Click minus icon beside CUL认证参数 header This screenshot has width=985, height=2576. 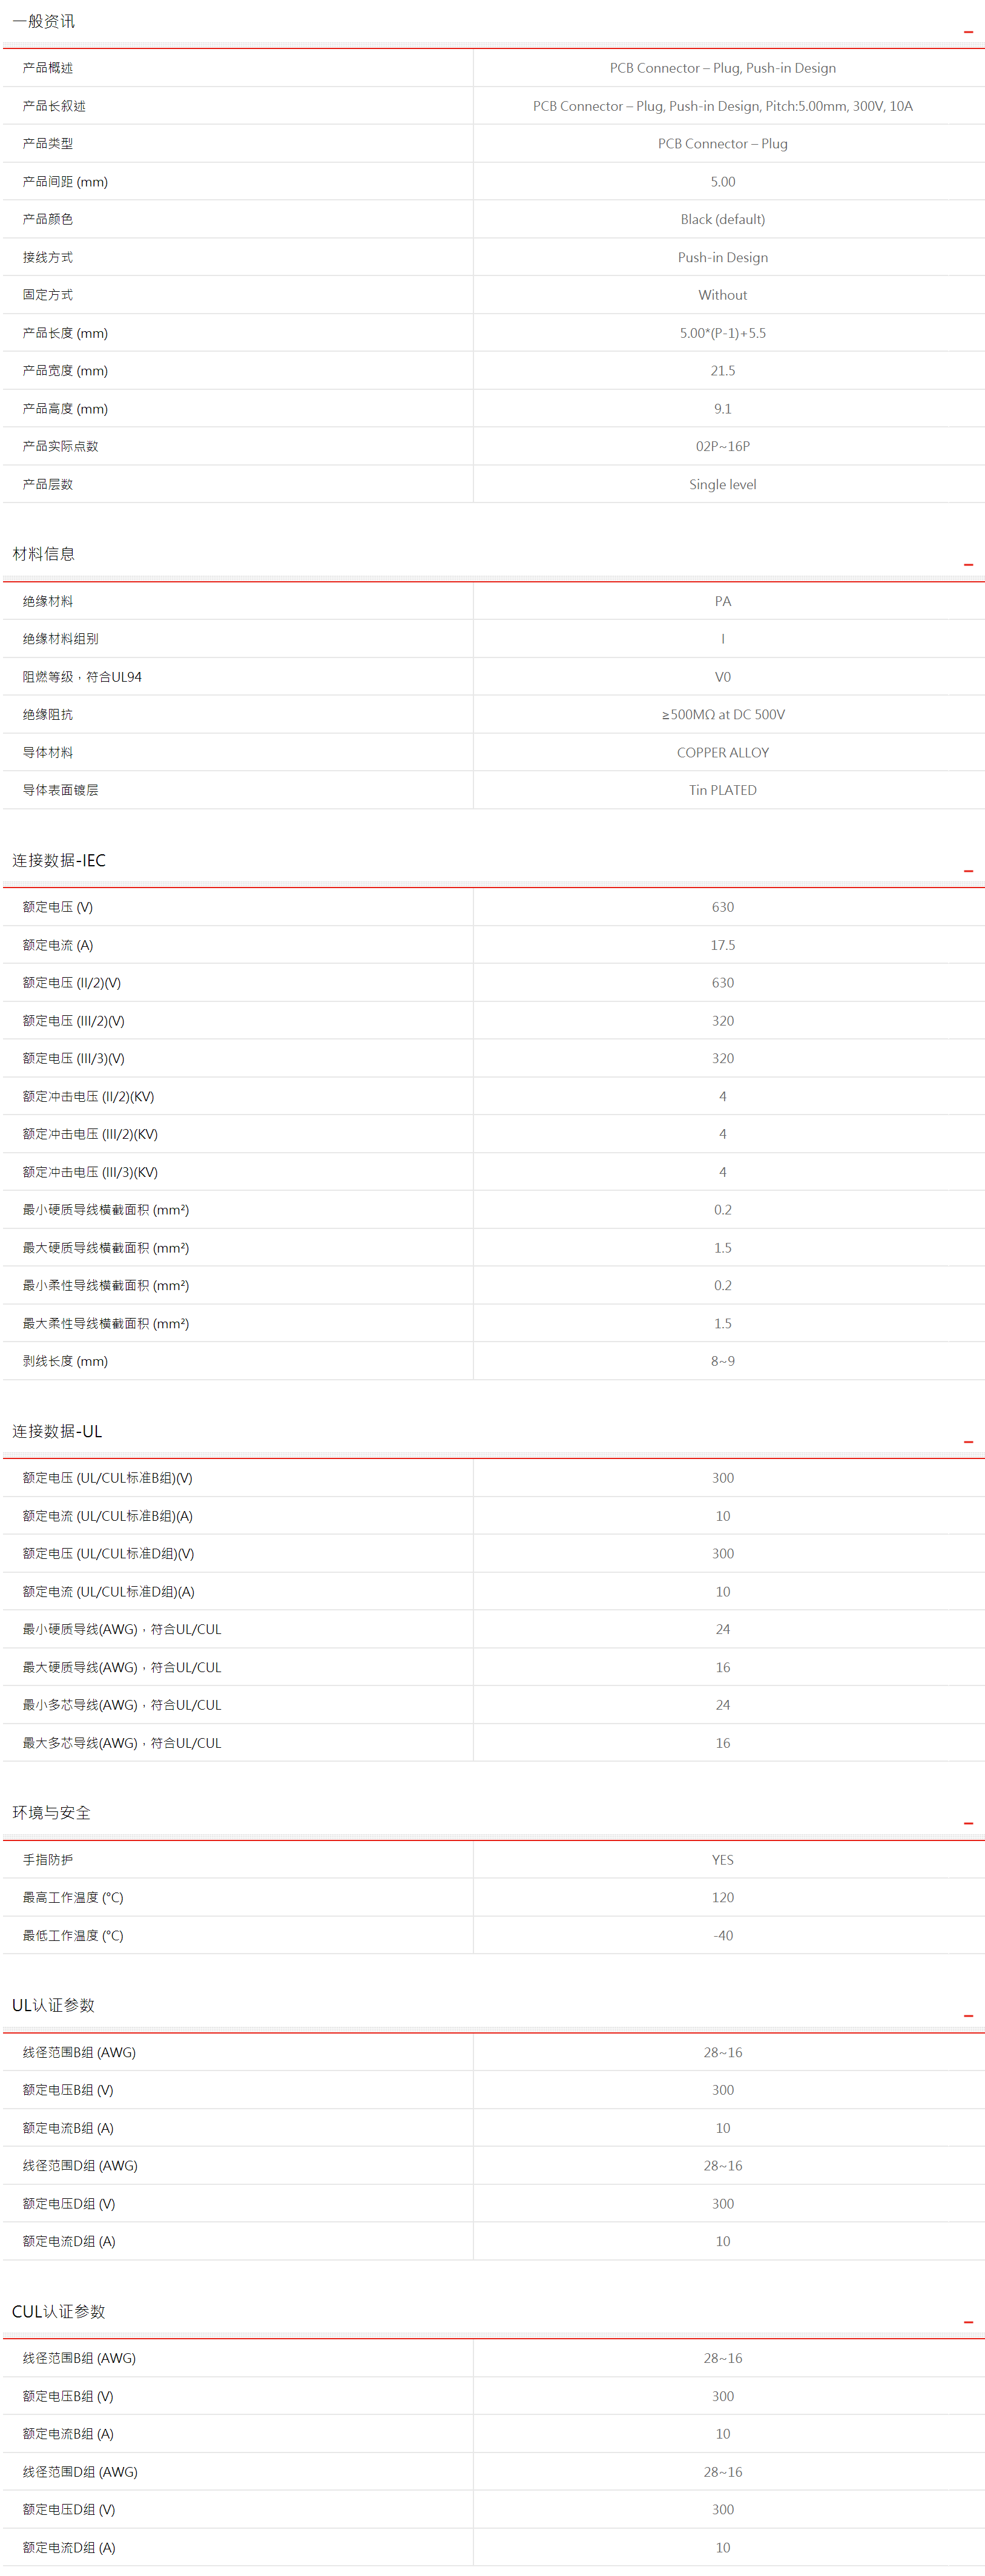[967, 2322]
